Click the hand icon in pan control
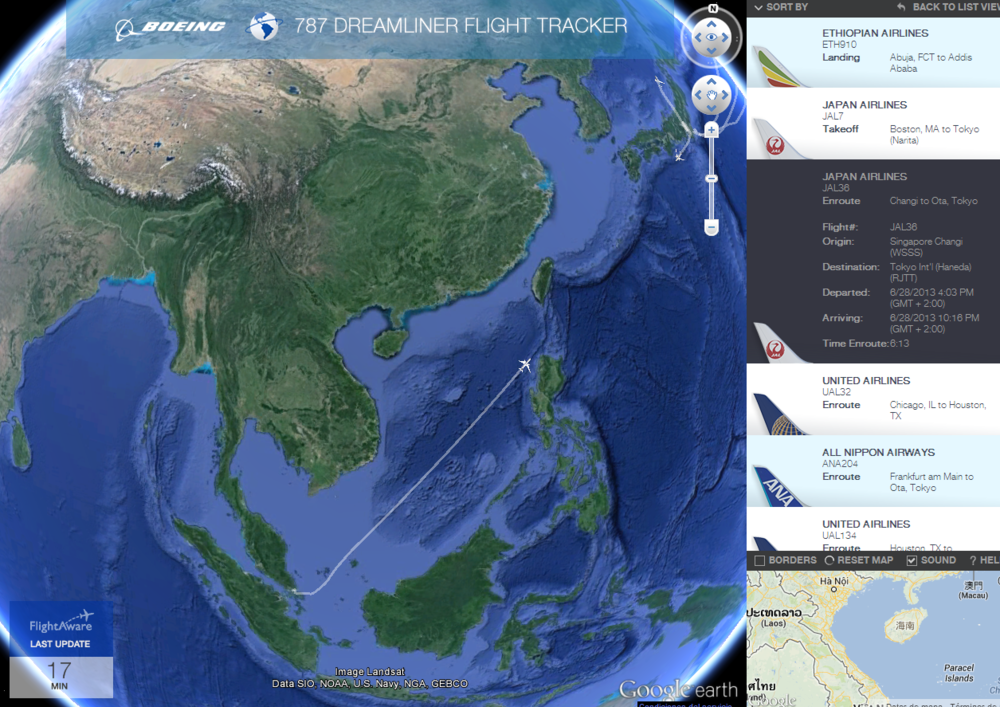The image size is (1000, 707). (712, 95)
